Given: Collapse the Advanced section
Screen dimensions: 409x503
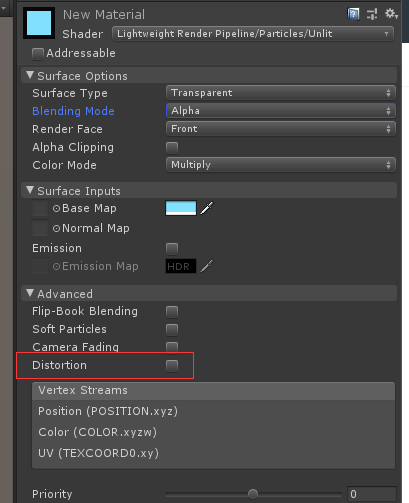Looking at the screenshot, I should [x=30, y=293].
